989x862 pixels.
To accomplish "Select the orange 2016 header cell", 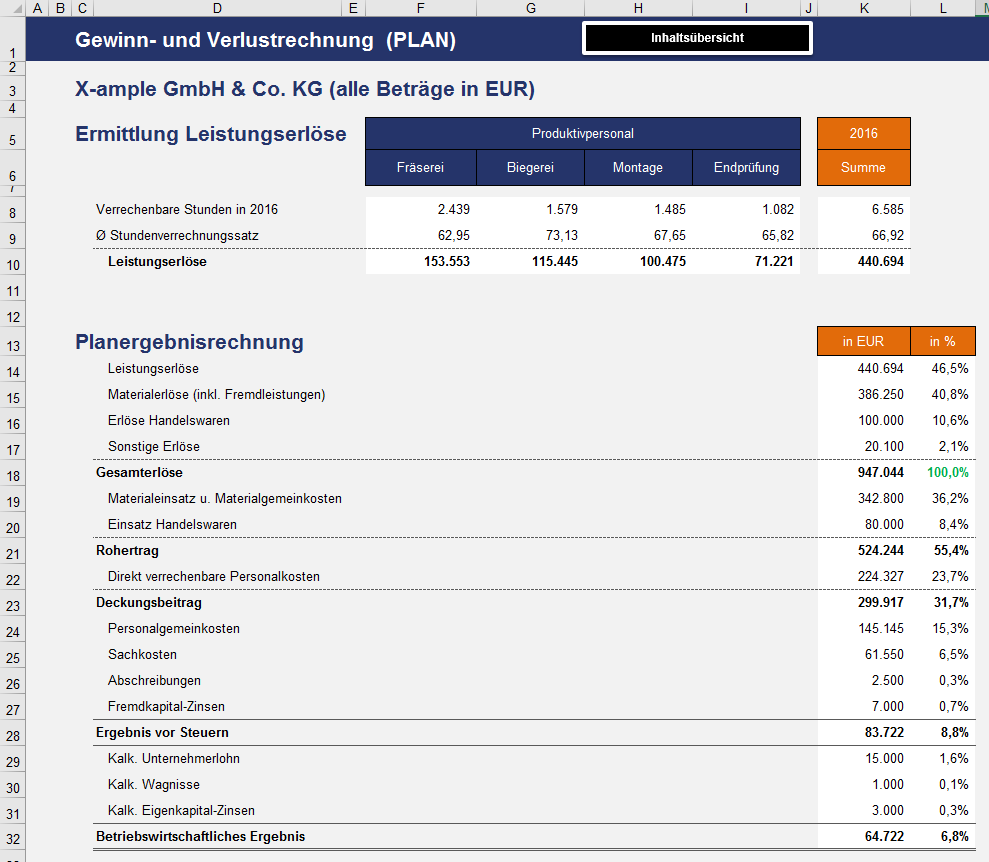I will point(863,133).
